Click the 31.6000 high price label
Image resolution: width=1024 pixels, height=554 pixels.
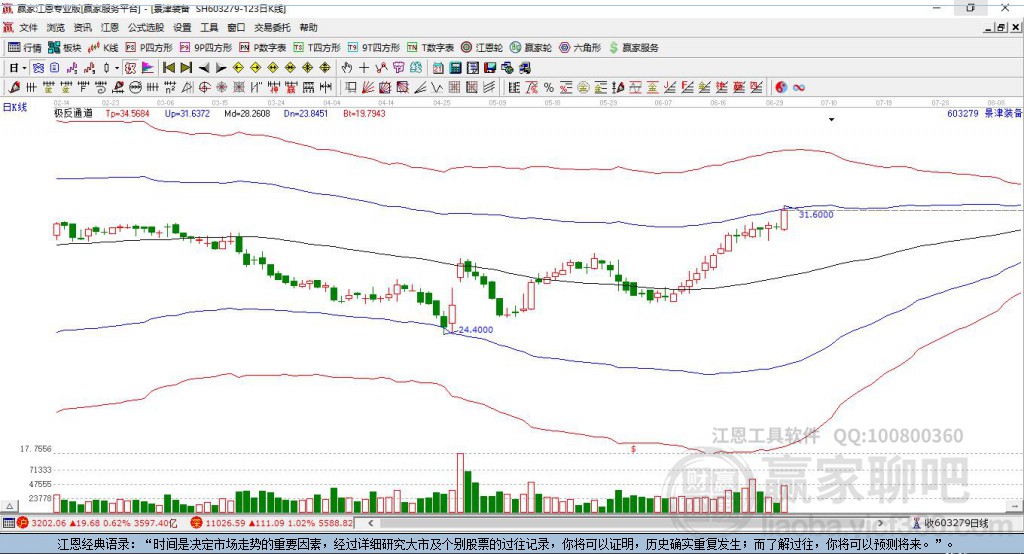[x=816, y=214]
